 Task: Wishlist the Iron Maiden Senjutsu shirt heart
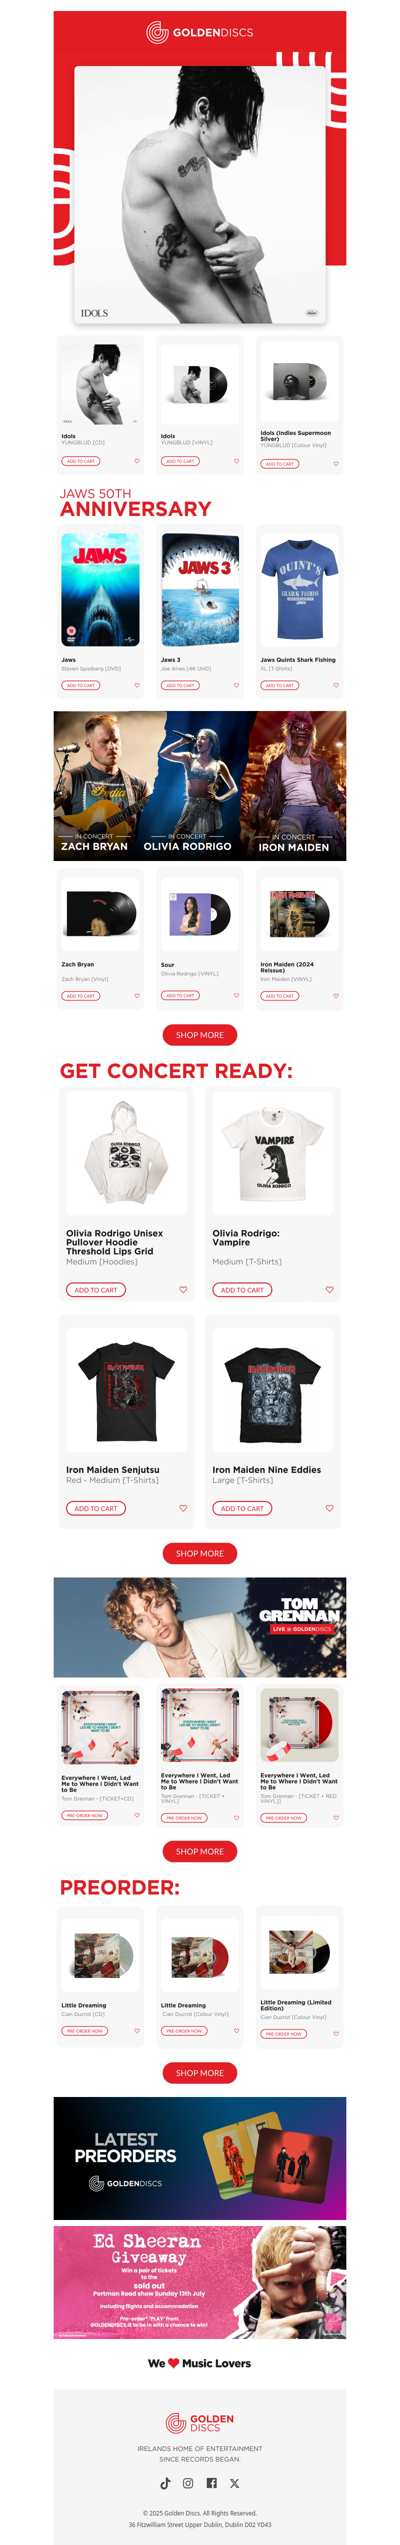[x=183, y=1507]
